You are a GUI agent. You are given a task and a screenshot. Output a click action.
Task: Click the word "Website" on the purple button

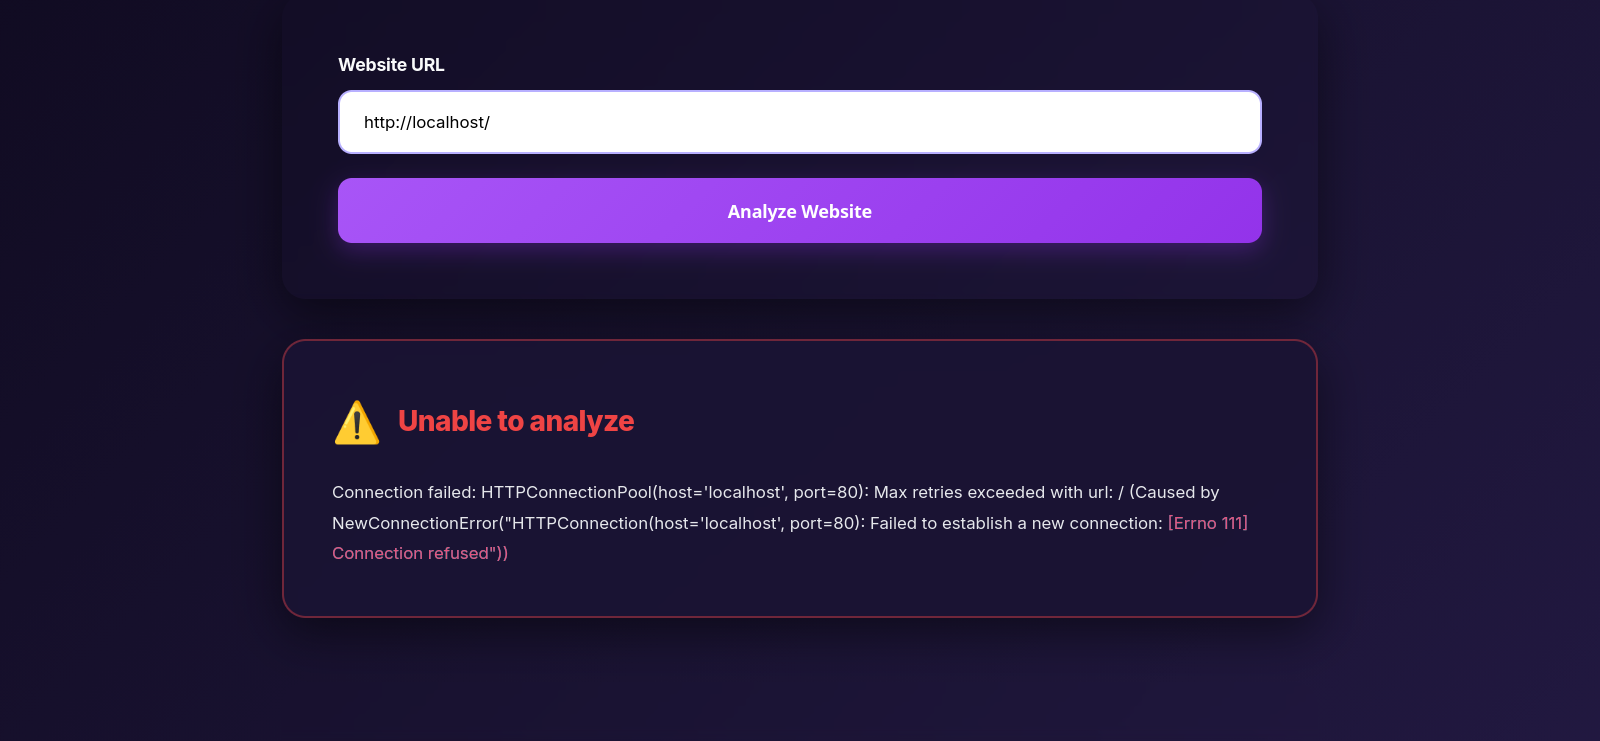[836, 211]
